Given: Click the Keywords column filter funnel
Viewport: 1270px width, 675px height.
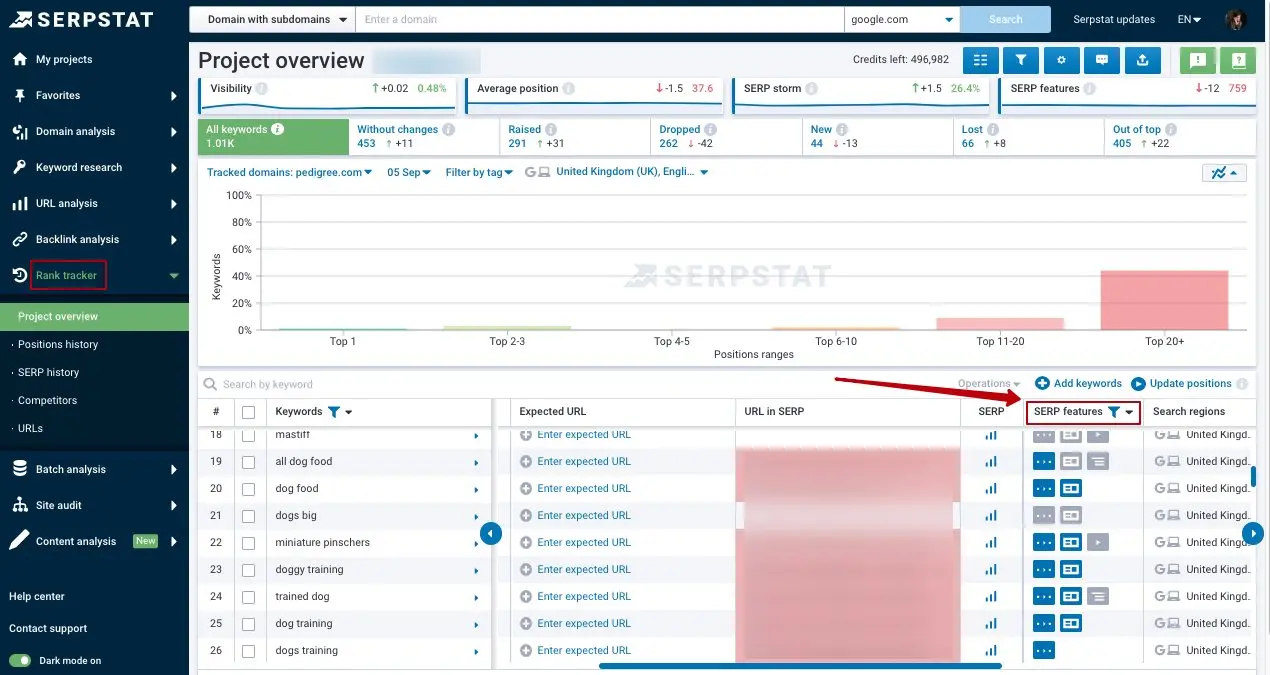Looking at the screenshot, I should [x=334, y=412].
